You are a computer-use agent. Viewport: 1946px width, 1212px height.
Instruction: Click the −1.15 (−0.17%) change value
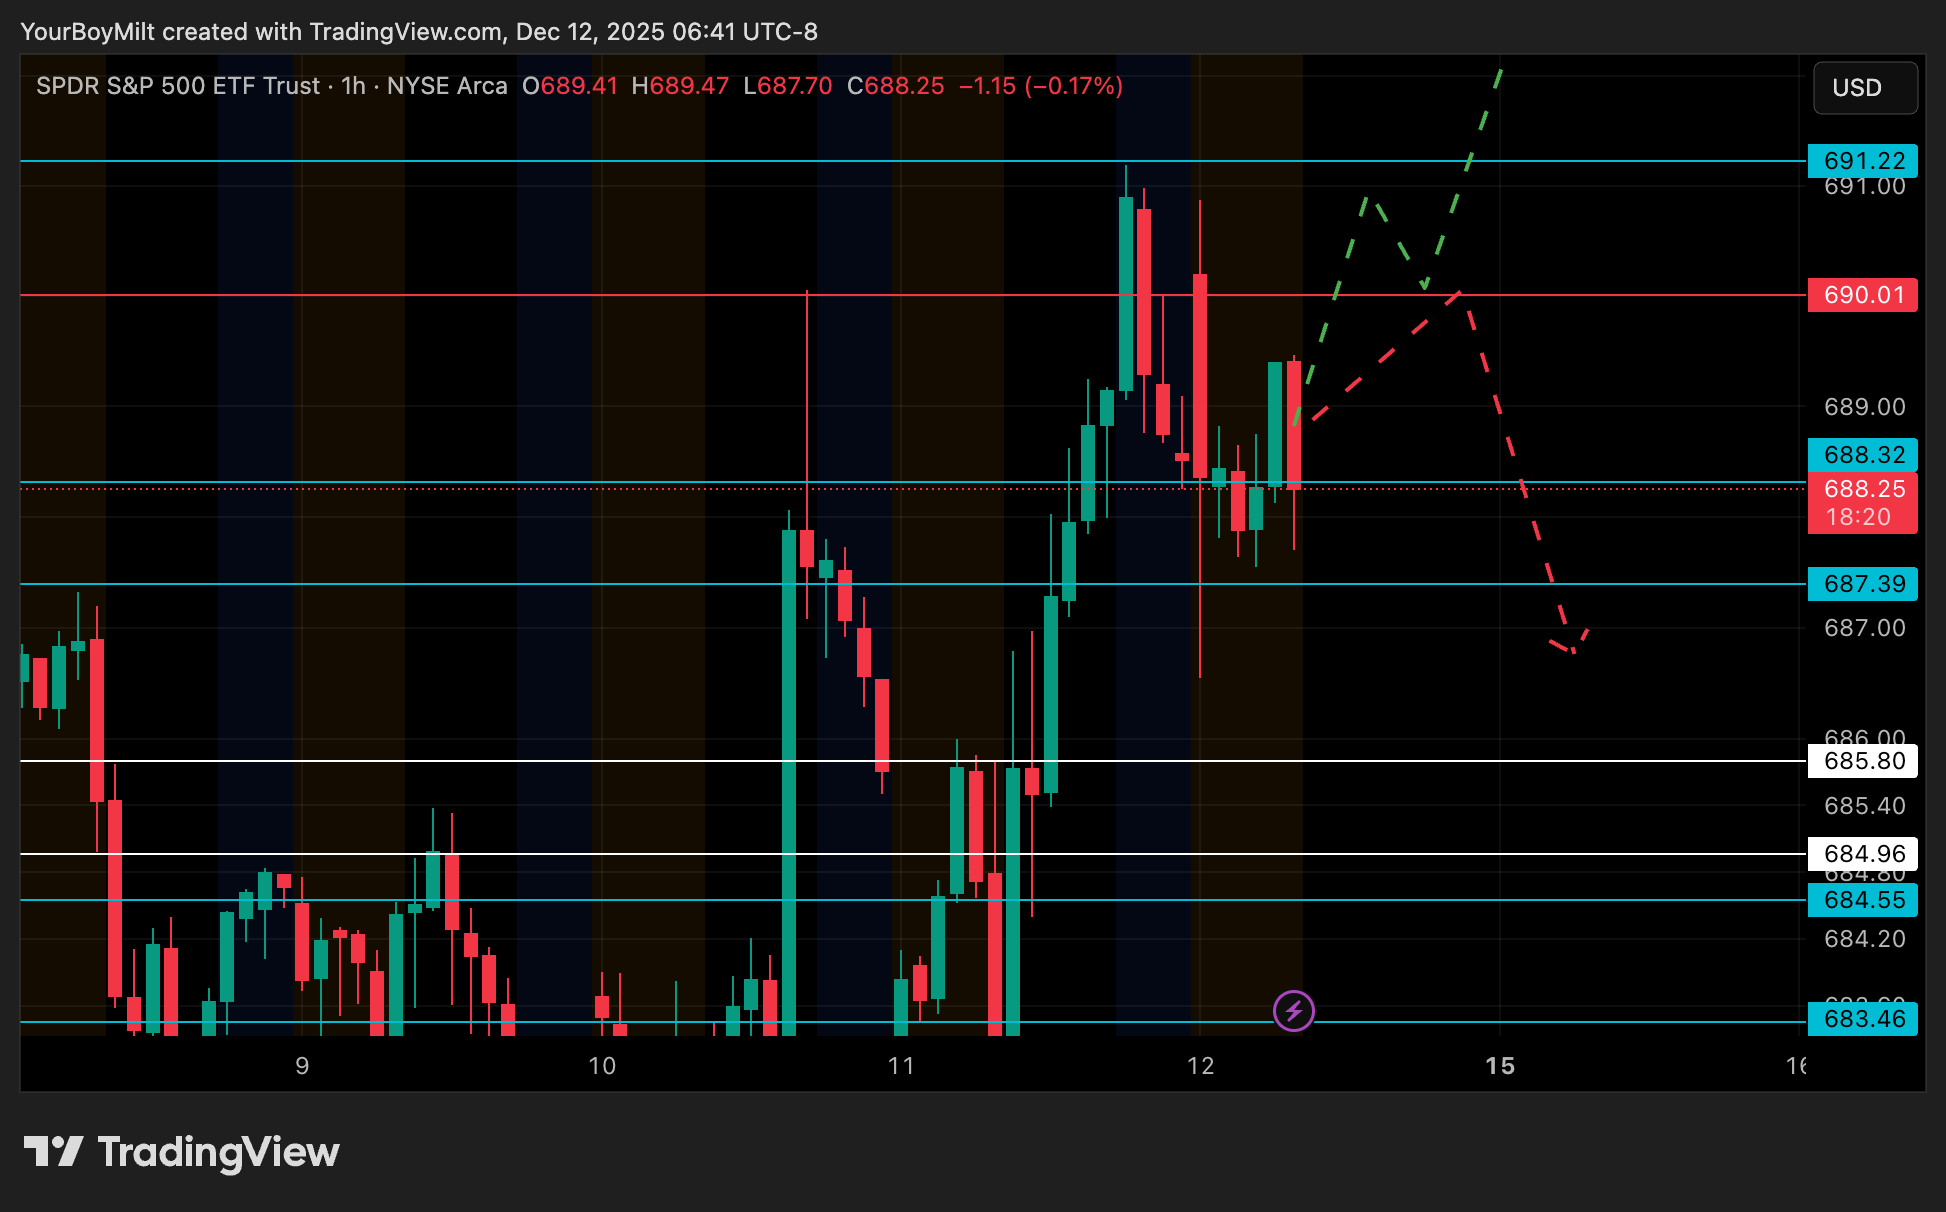pyautogui.click(x=1040, y=86)
